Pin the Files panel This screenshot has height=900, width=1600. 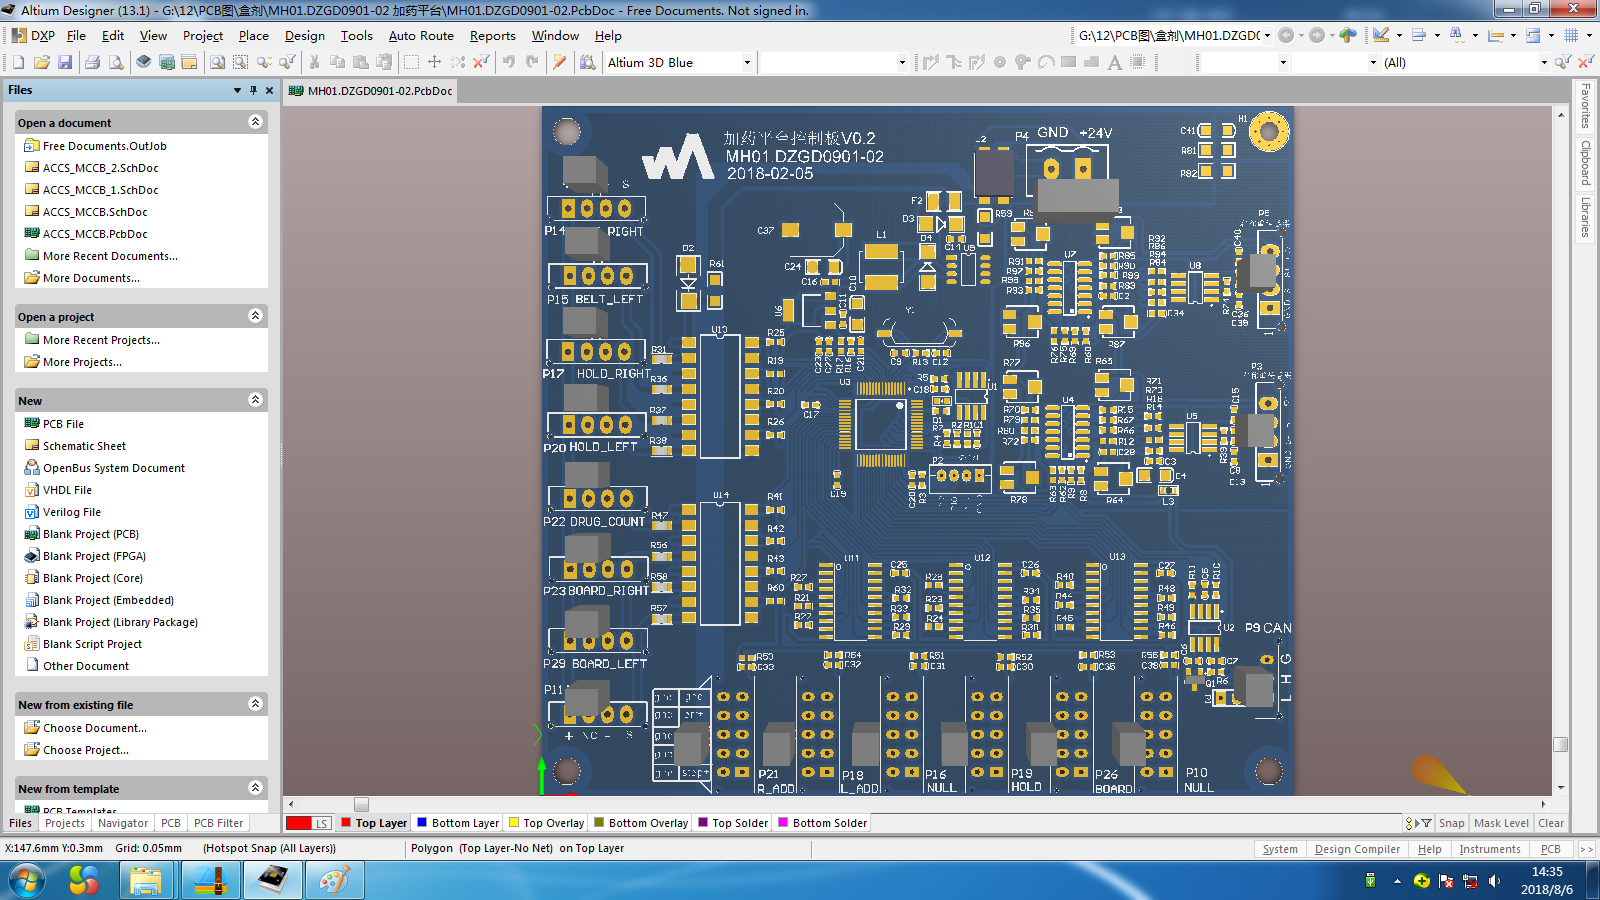click(253, 90)
